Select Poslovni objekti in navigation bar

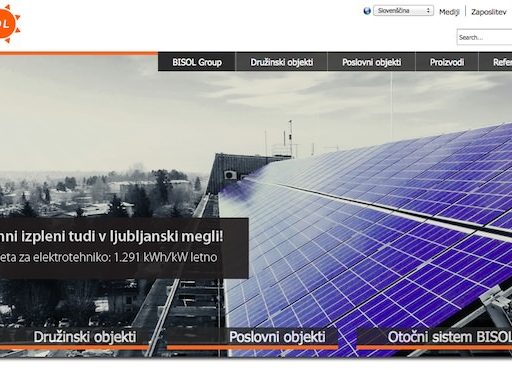[x=371, y=62]
